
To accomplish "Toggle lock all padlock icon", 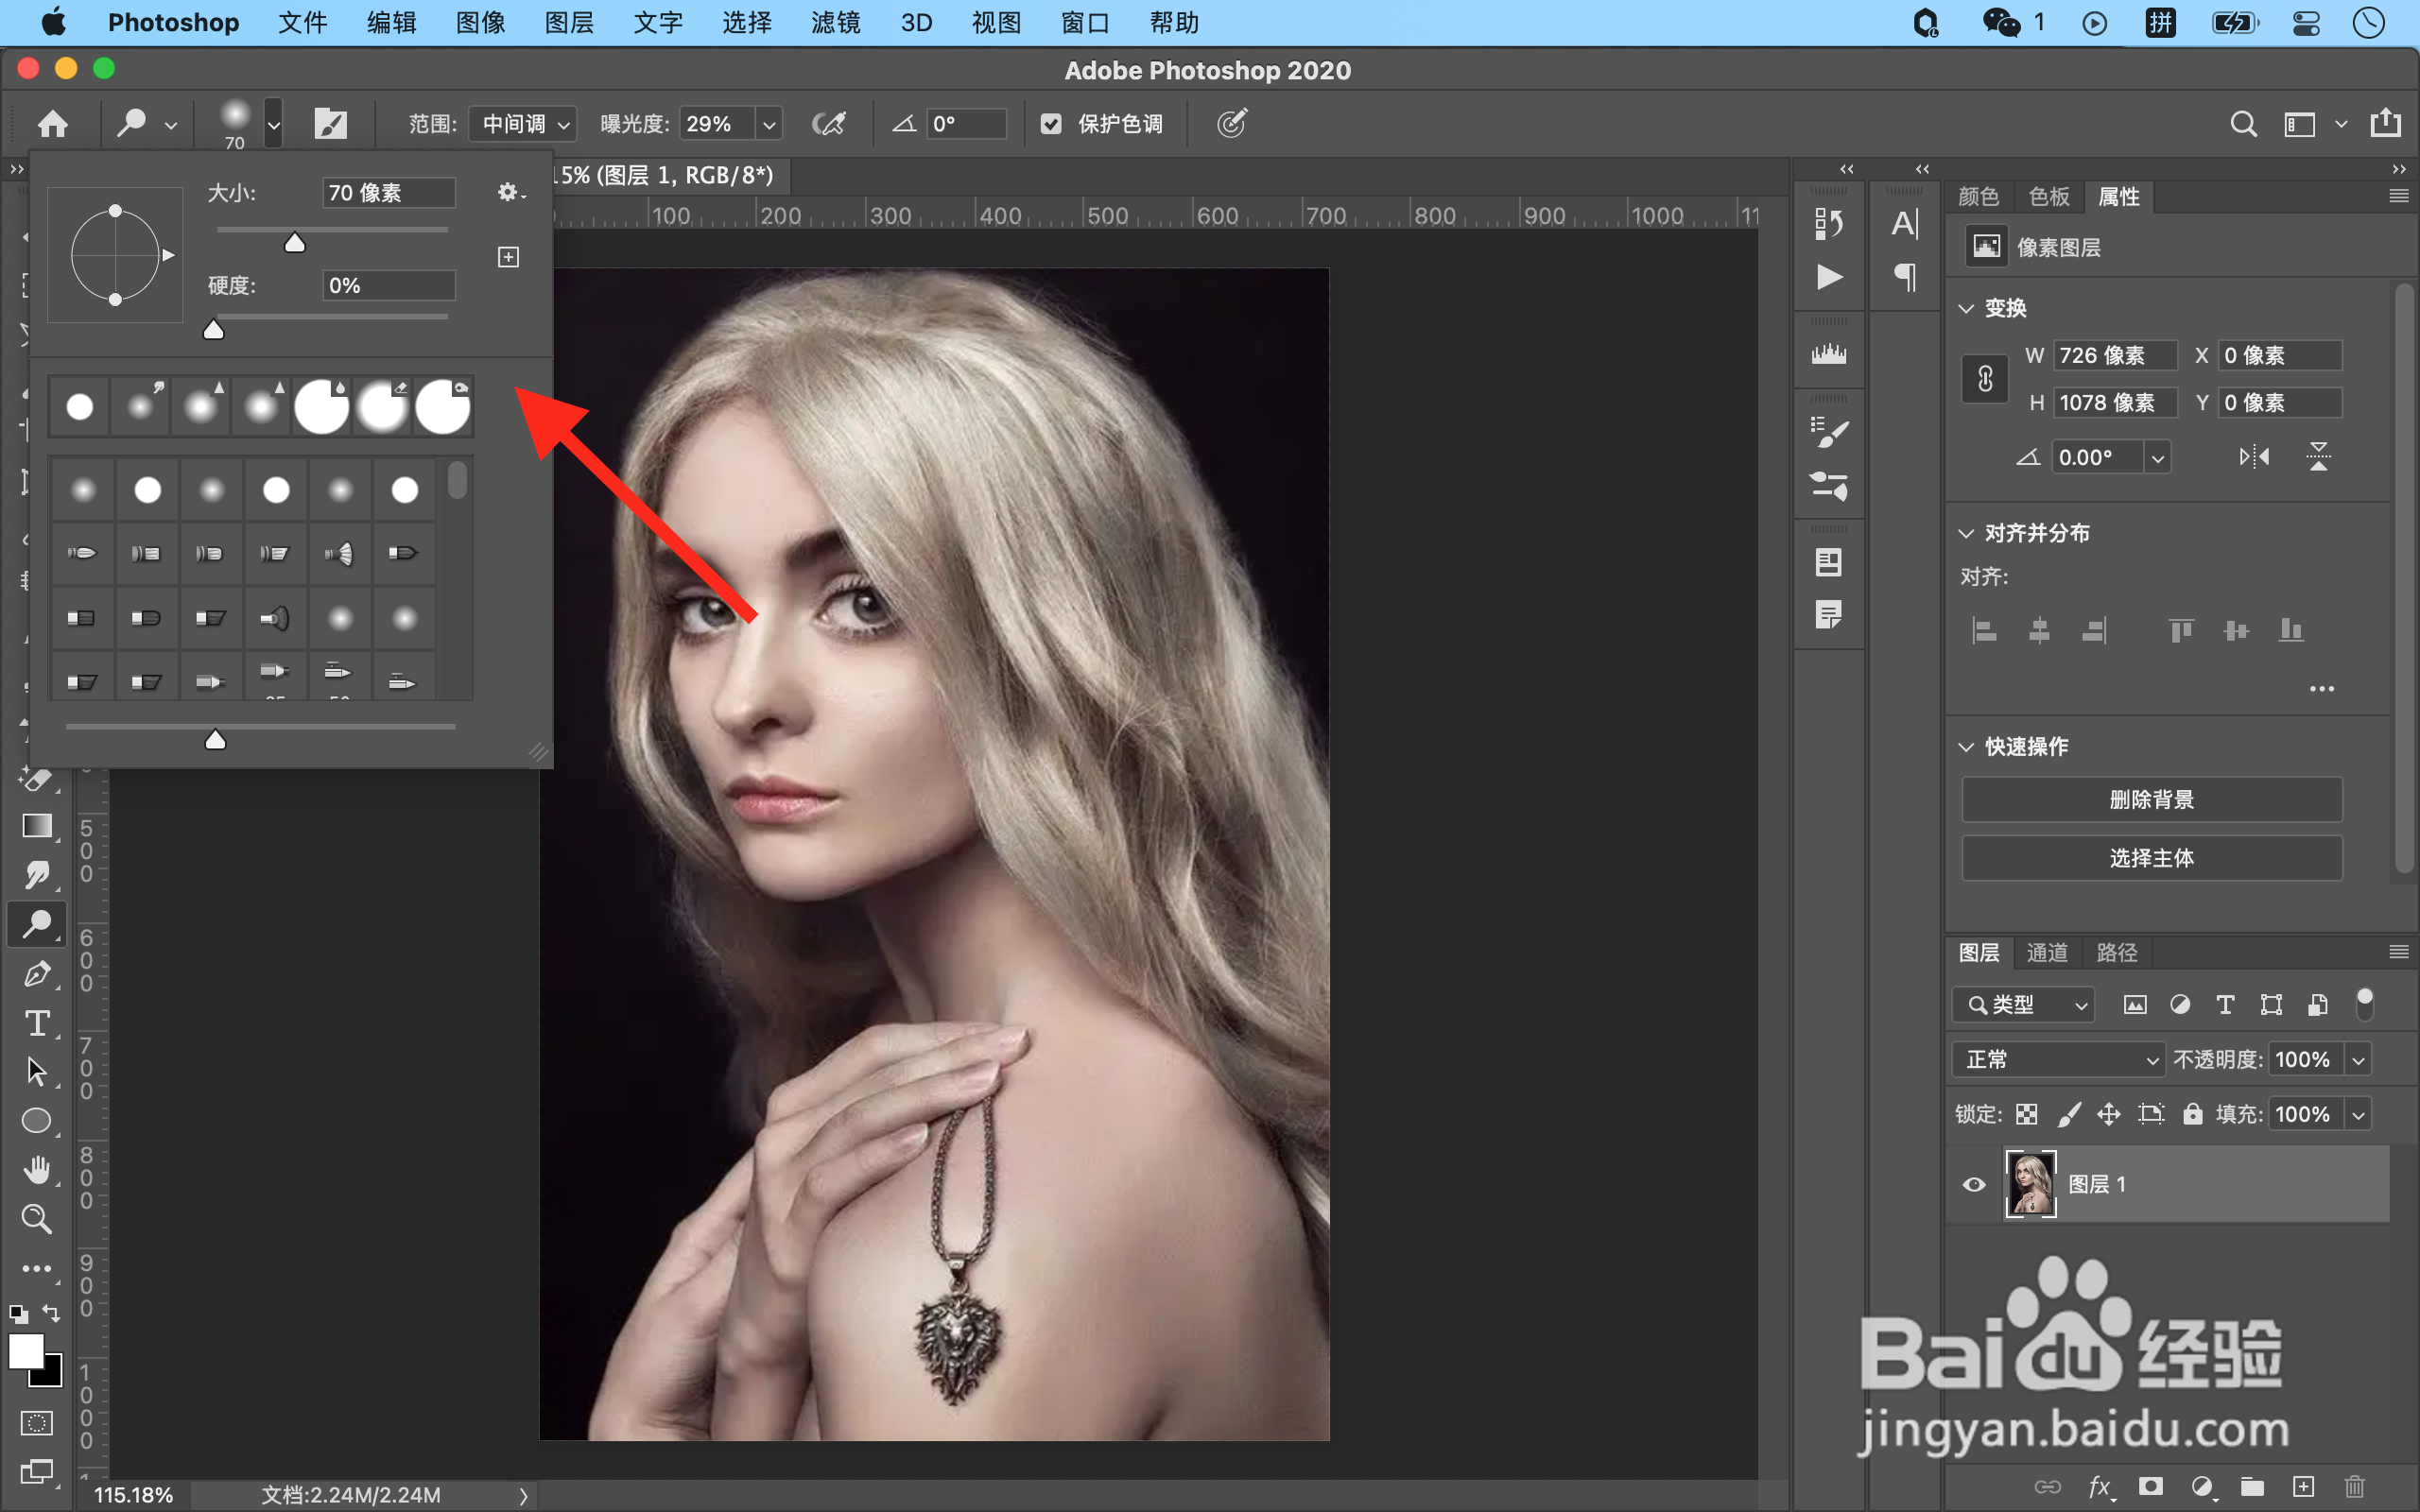I will point(2193,1114).
